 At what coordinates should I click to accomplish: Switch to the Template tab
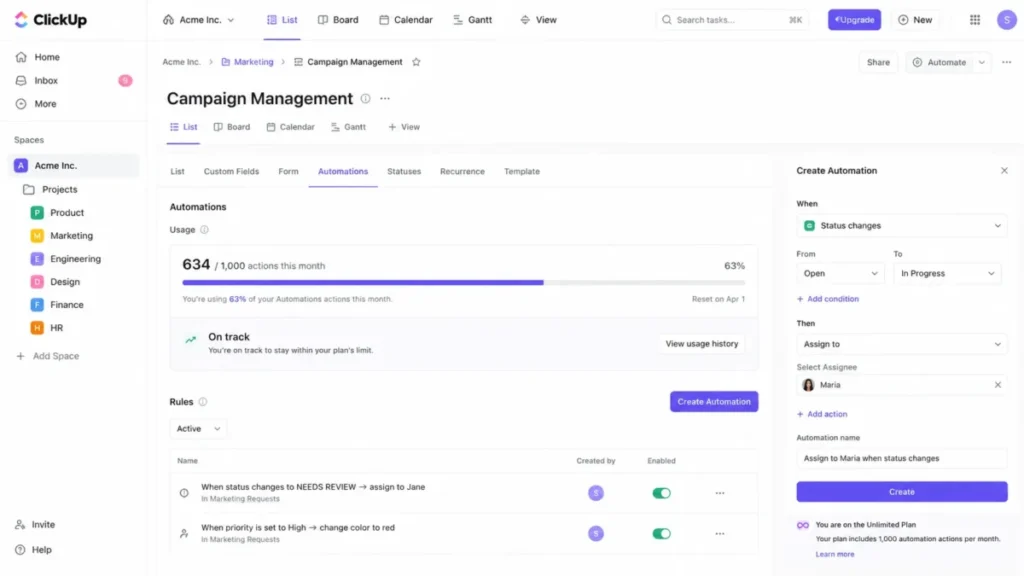[x=521, y=171]
